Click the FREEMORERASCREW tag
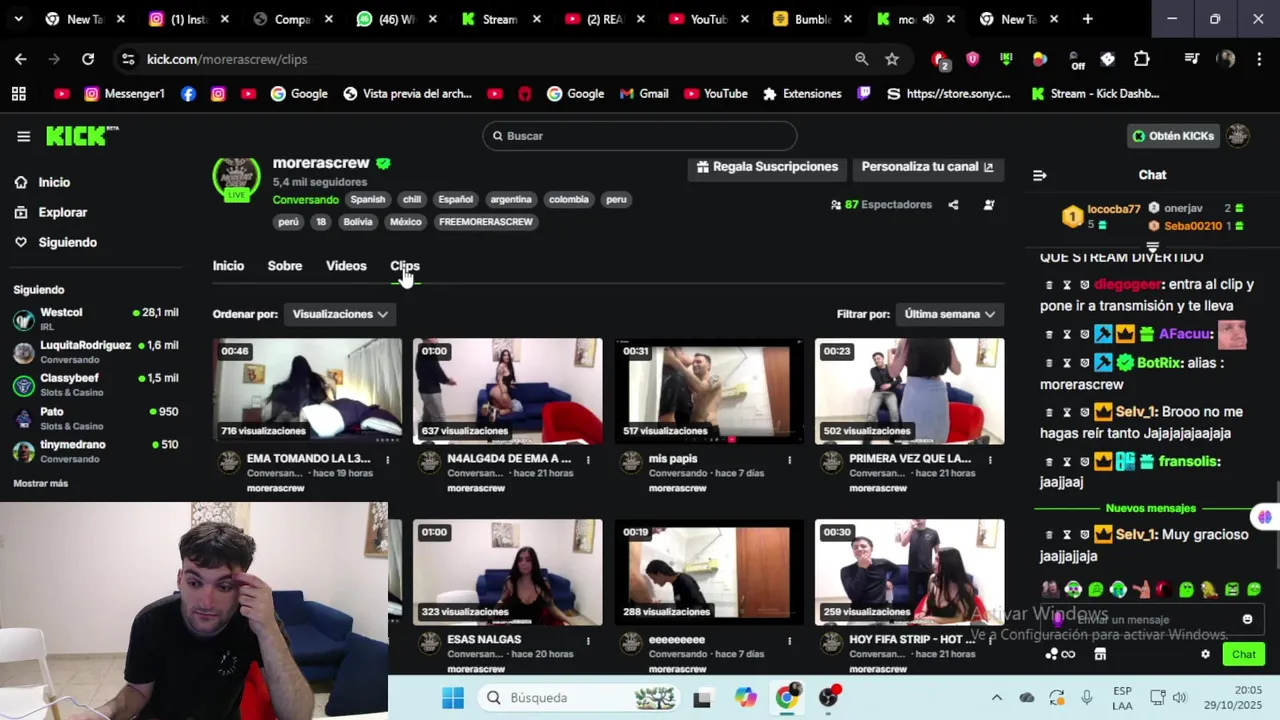 pos(486,222)
